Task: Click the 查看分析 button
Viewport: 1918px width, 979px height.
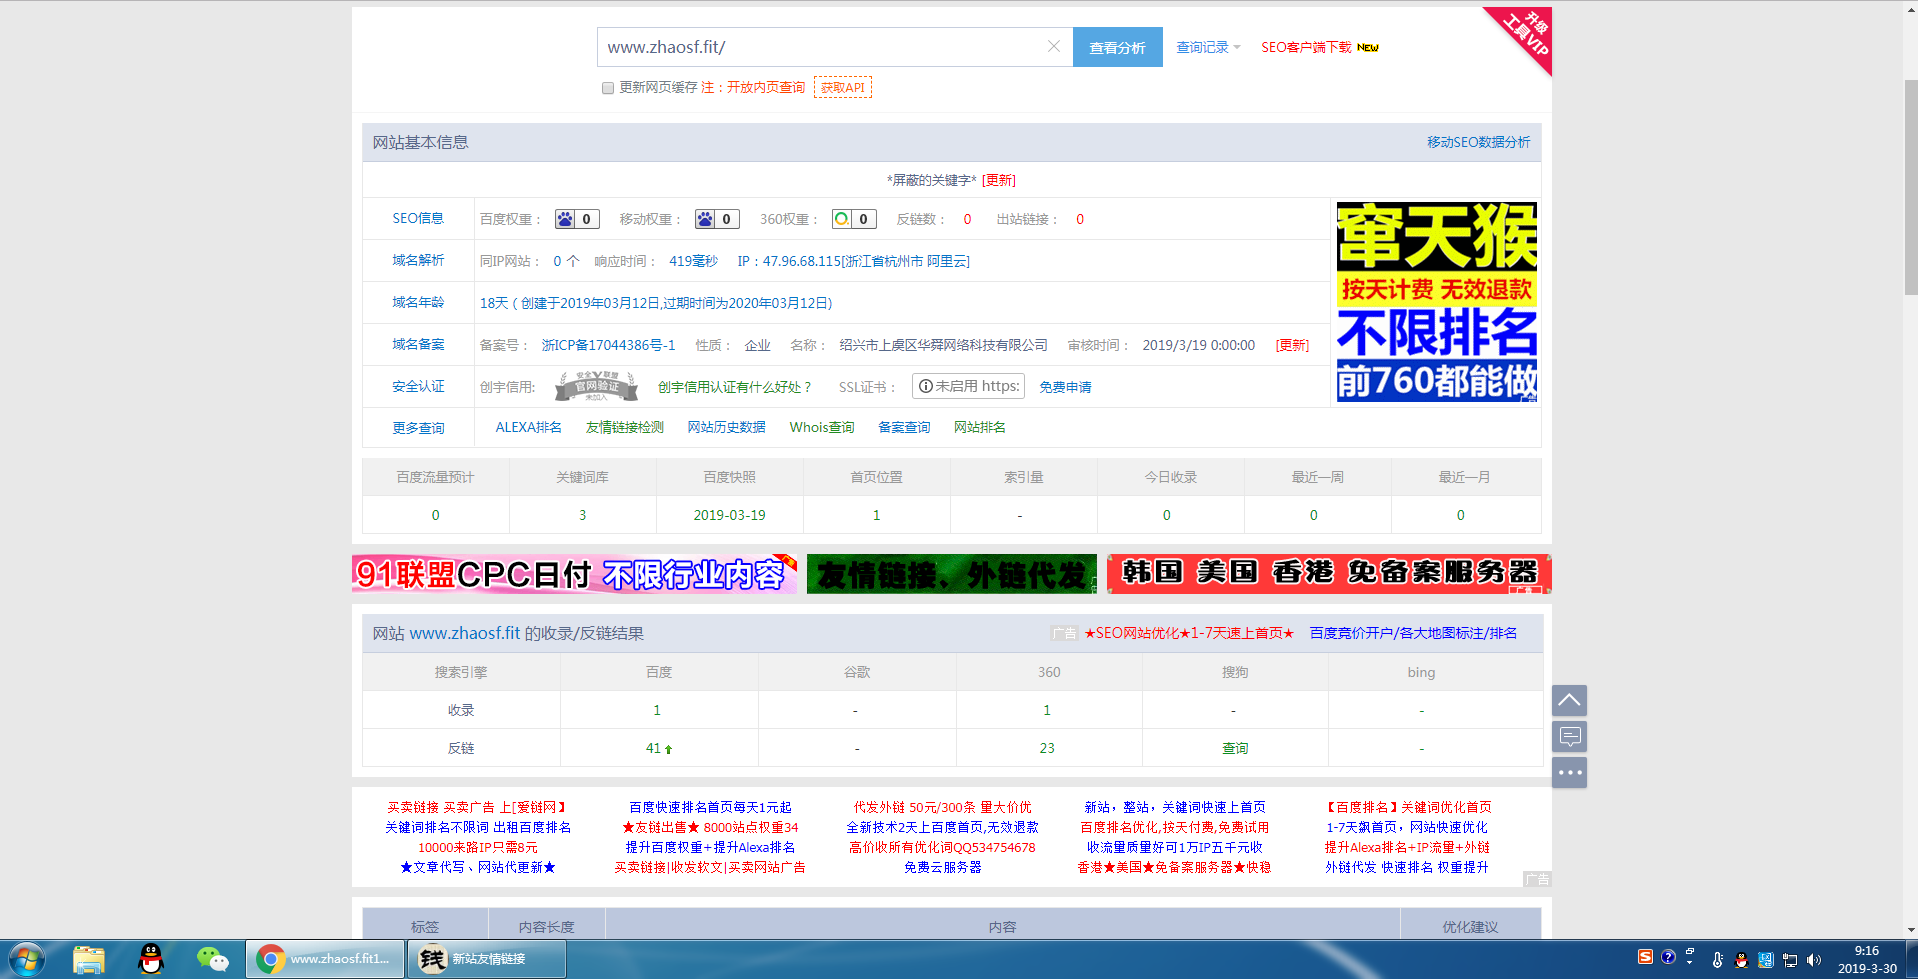Action: click(1117, 47)
